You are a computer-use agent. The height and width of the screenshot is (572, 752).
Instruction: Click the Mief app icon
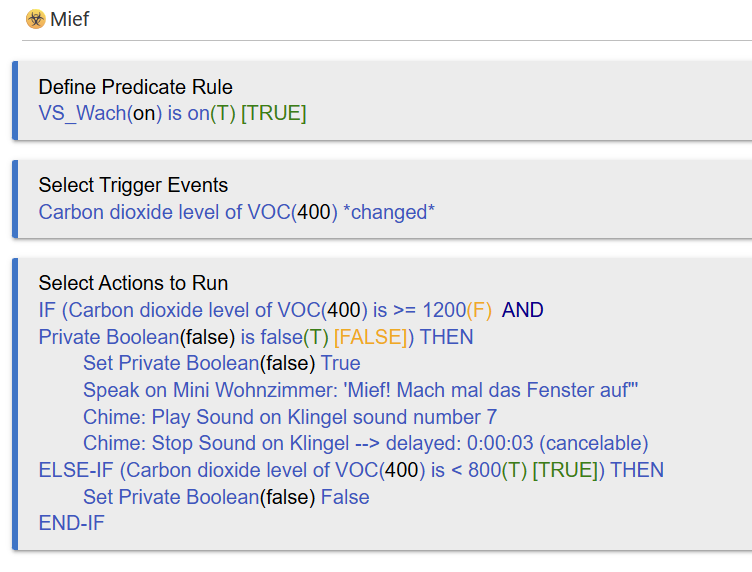tap(35, 19)
